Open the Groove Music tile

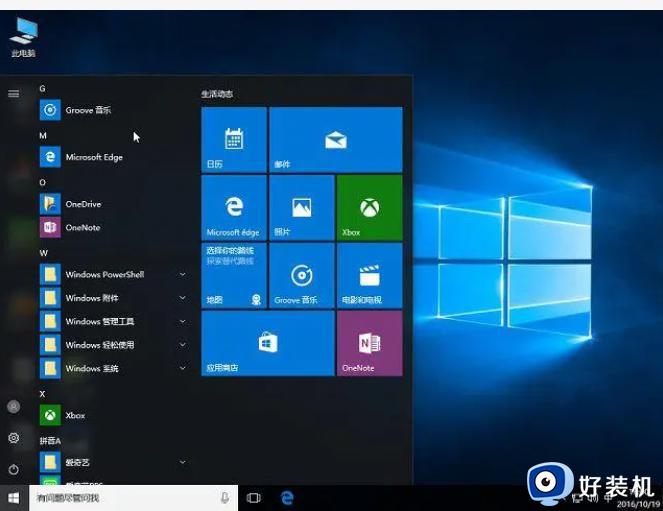coord(301,276)
